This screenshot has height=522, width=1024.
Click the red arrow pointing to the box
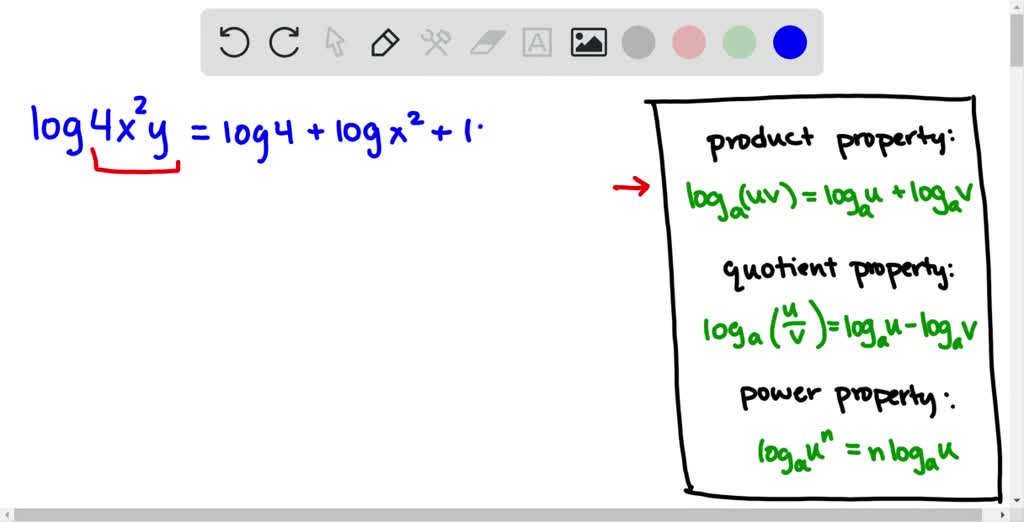pyautogui.click(x=631, y=186)
